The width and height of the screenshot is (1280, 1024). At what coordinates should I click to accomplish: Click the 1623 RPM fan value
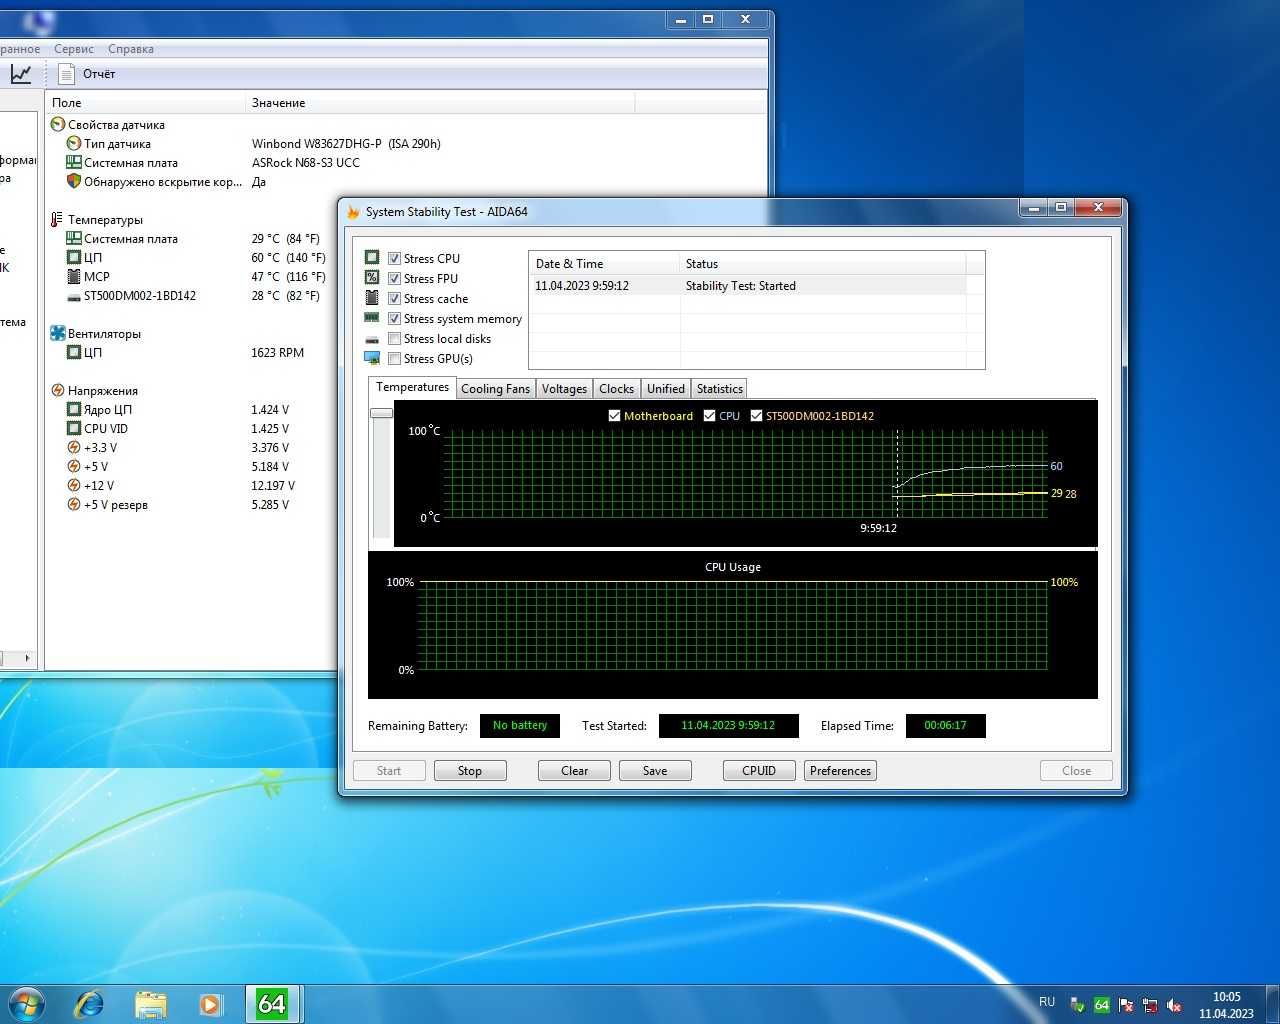277,353
